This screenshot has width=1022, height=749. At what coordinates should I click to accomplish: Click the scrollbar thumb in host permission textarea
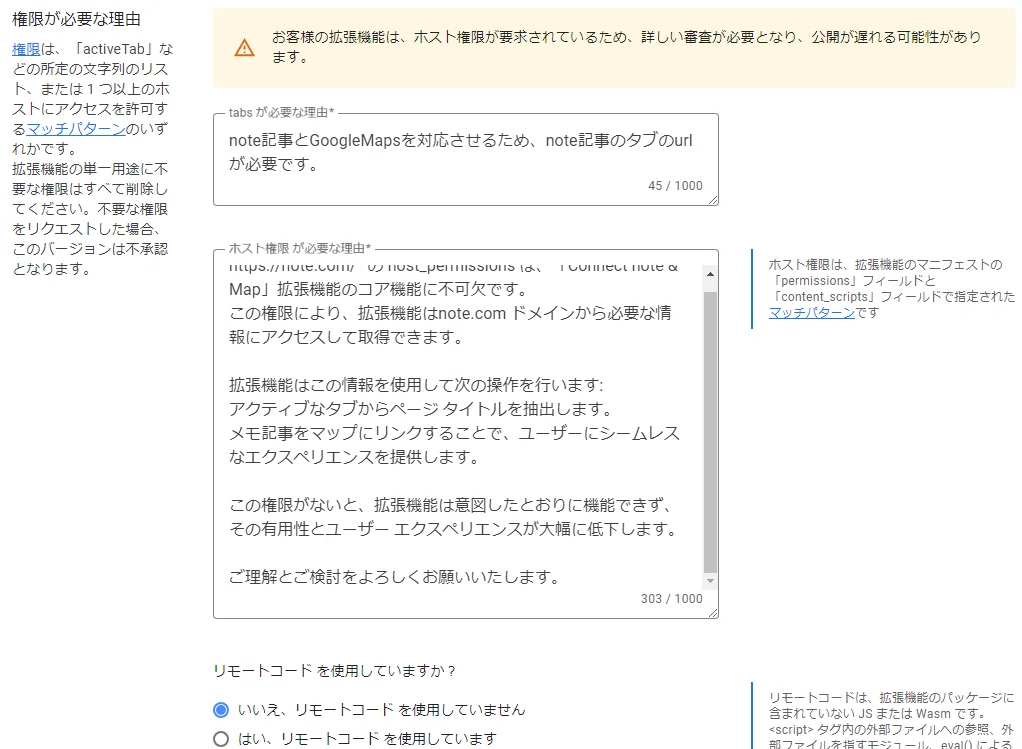click(710, 432)
